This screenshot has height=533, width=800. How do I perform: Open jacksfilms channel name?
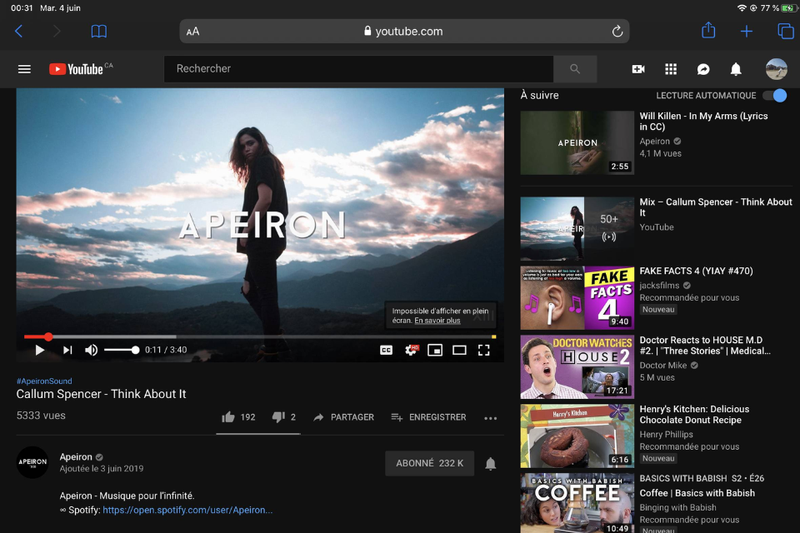click(659, 286)
